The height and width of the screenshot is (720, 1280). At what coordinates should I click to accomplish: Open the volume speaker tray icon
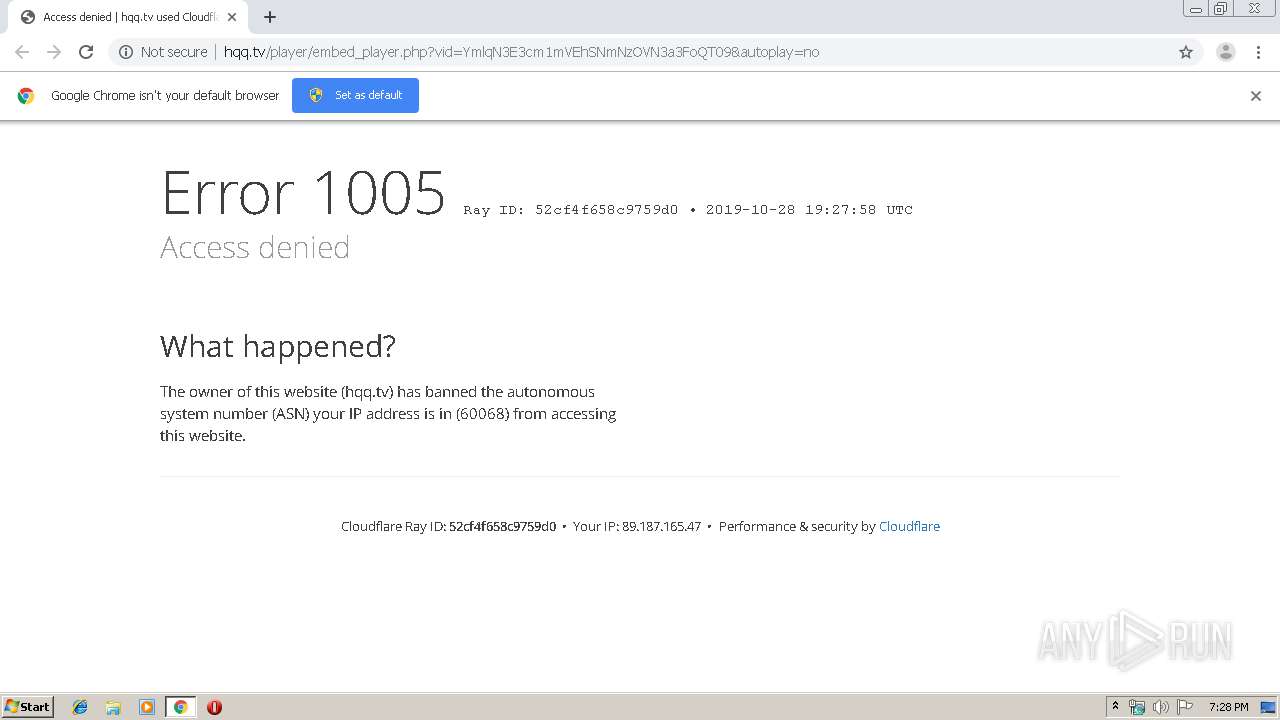pos(1161,707)
